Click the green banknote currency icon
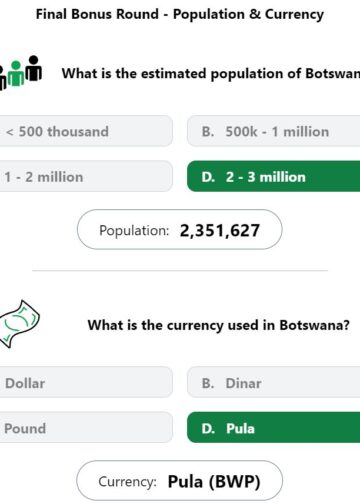The height and width of the screenshot is (504, 360). [20, 324]
